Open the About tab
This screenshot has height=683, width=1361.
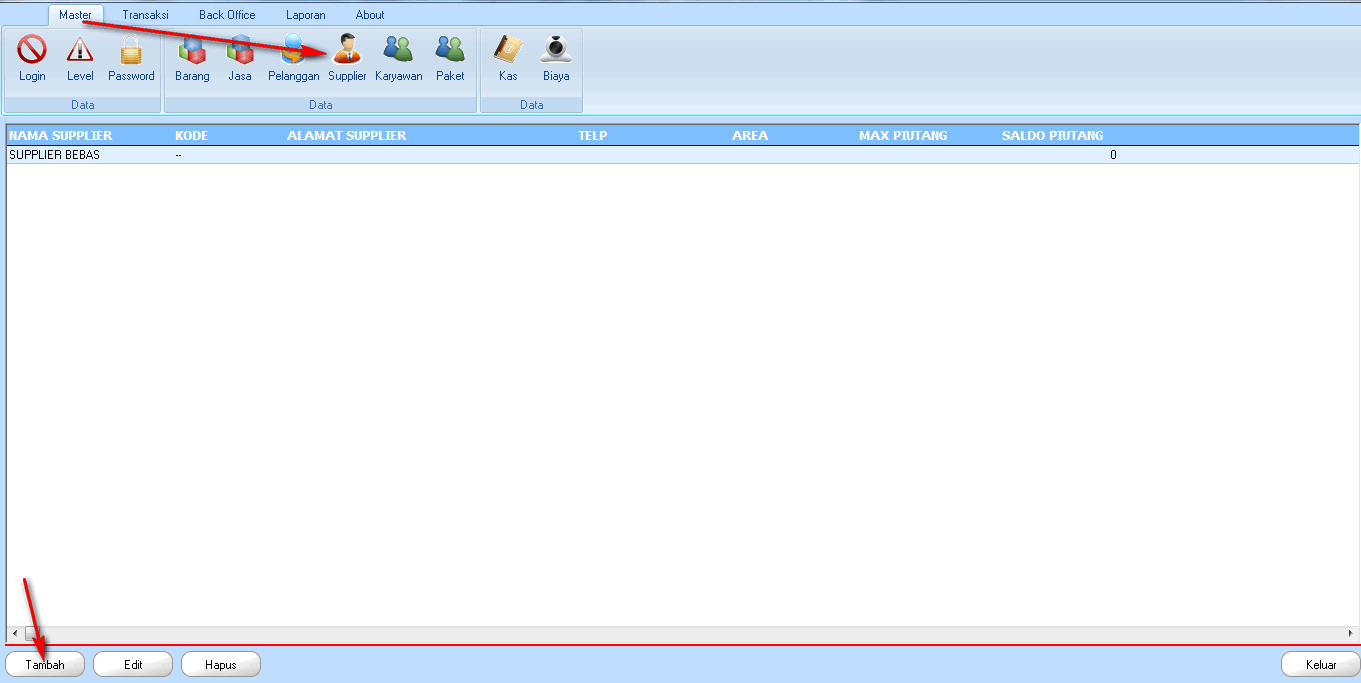370,15
